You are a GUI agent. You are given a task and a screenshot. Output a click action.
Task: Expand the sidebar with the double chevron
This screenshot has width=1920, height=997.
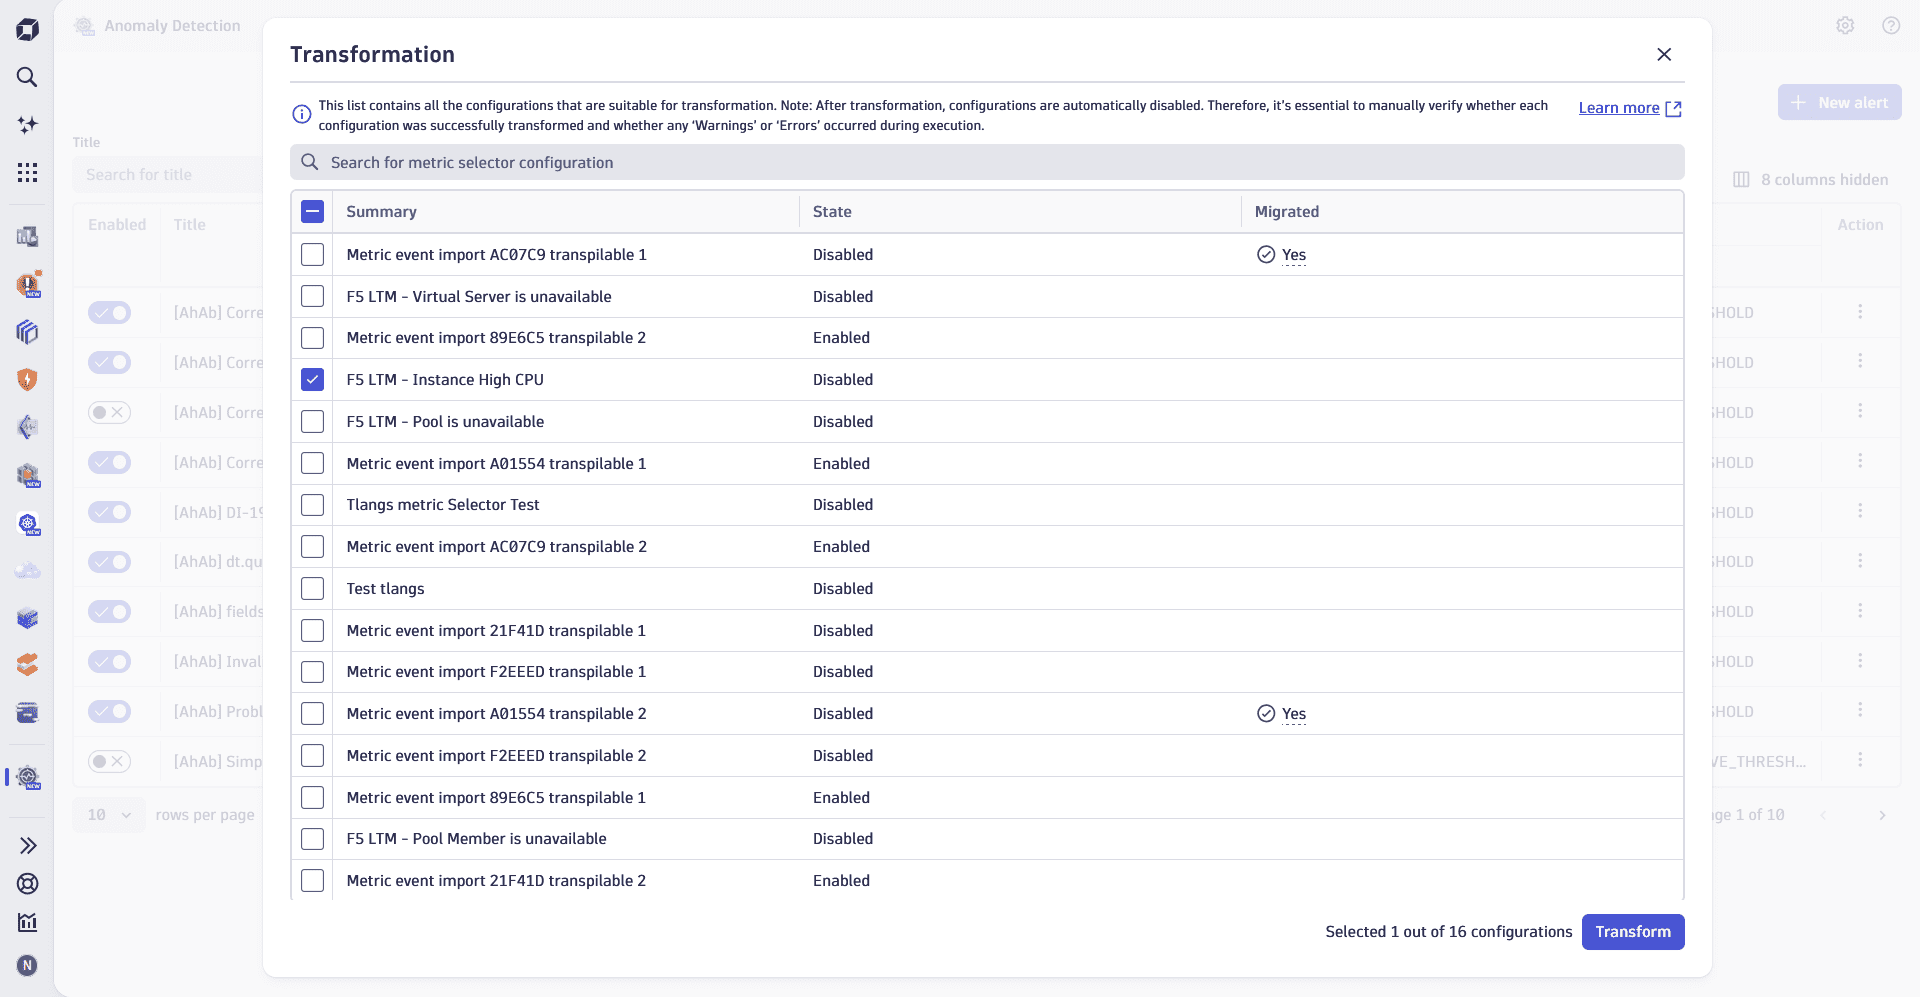27,845
